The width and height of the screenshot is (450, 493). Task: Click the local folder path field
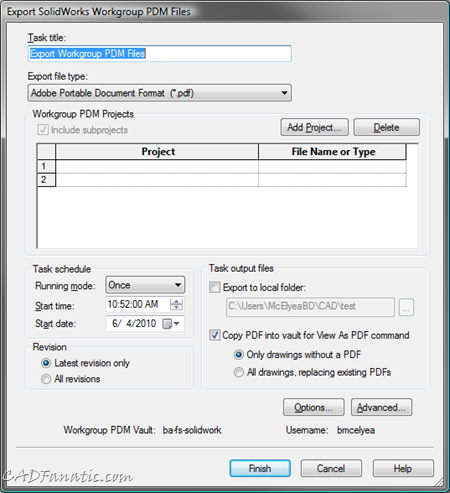tap(310, 307)
